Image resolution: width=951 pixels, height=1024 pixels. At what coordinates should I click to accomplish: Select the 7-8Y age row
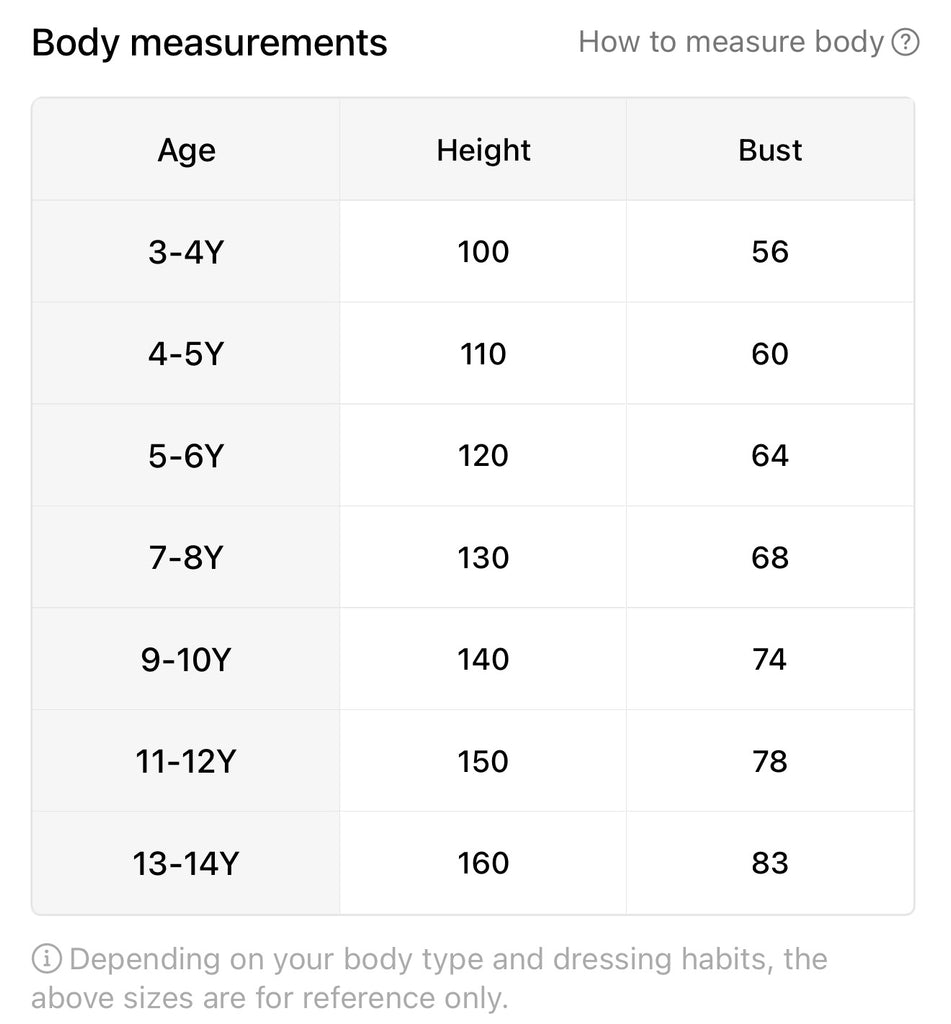[x=186, y=558]
